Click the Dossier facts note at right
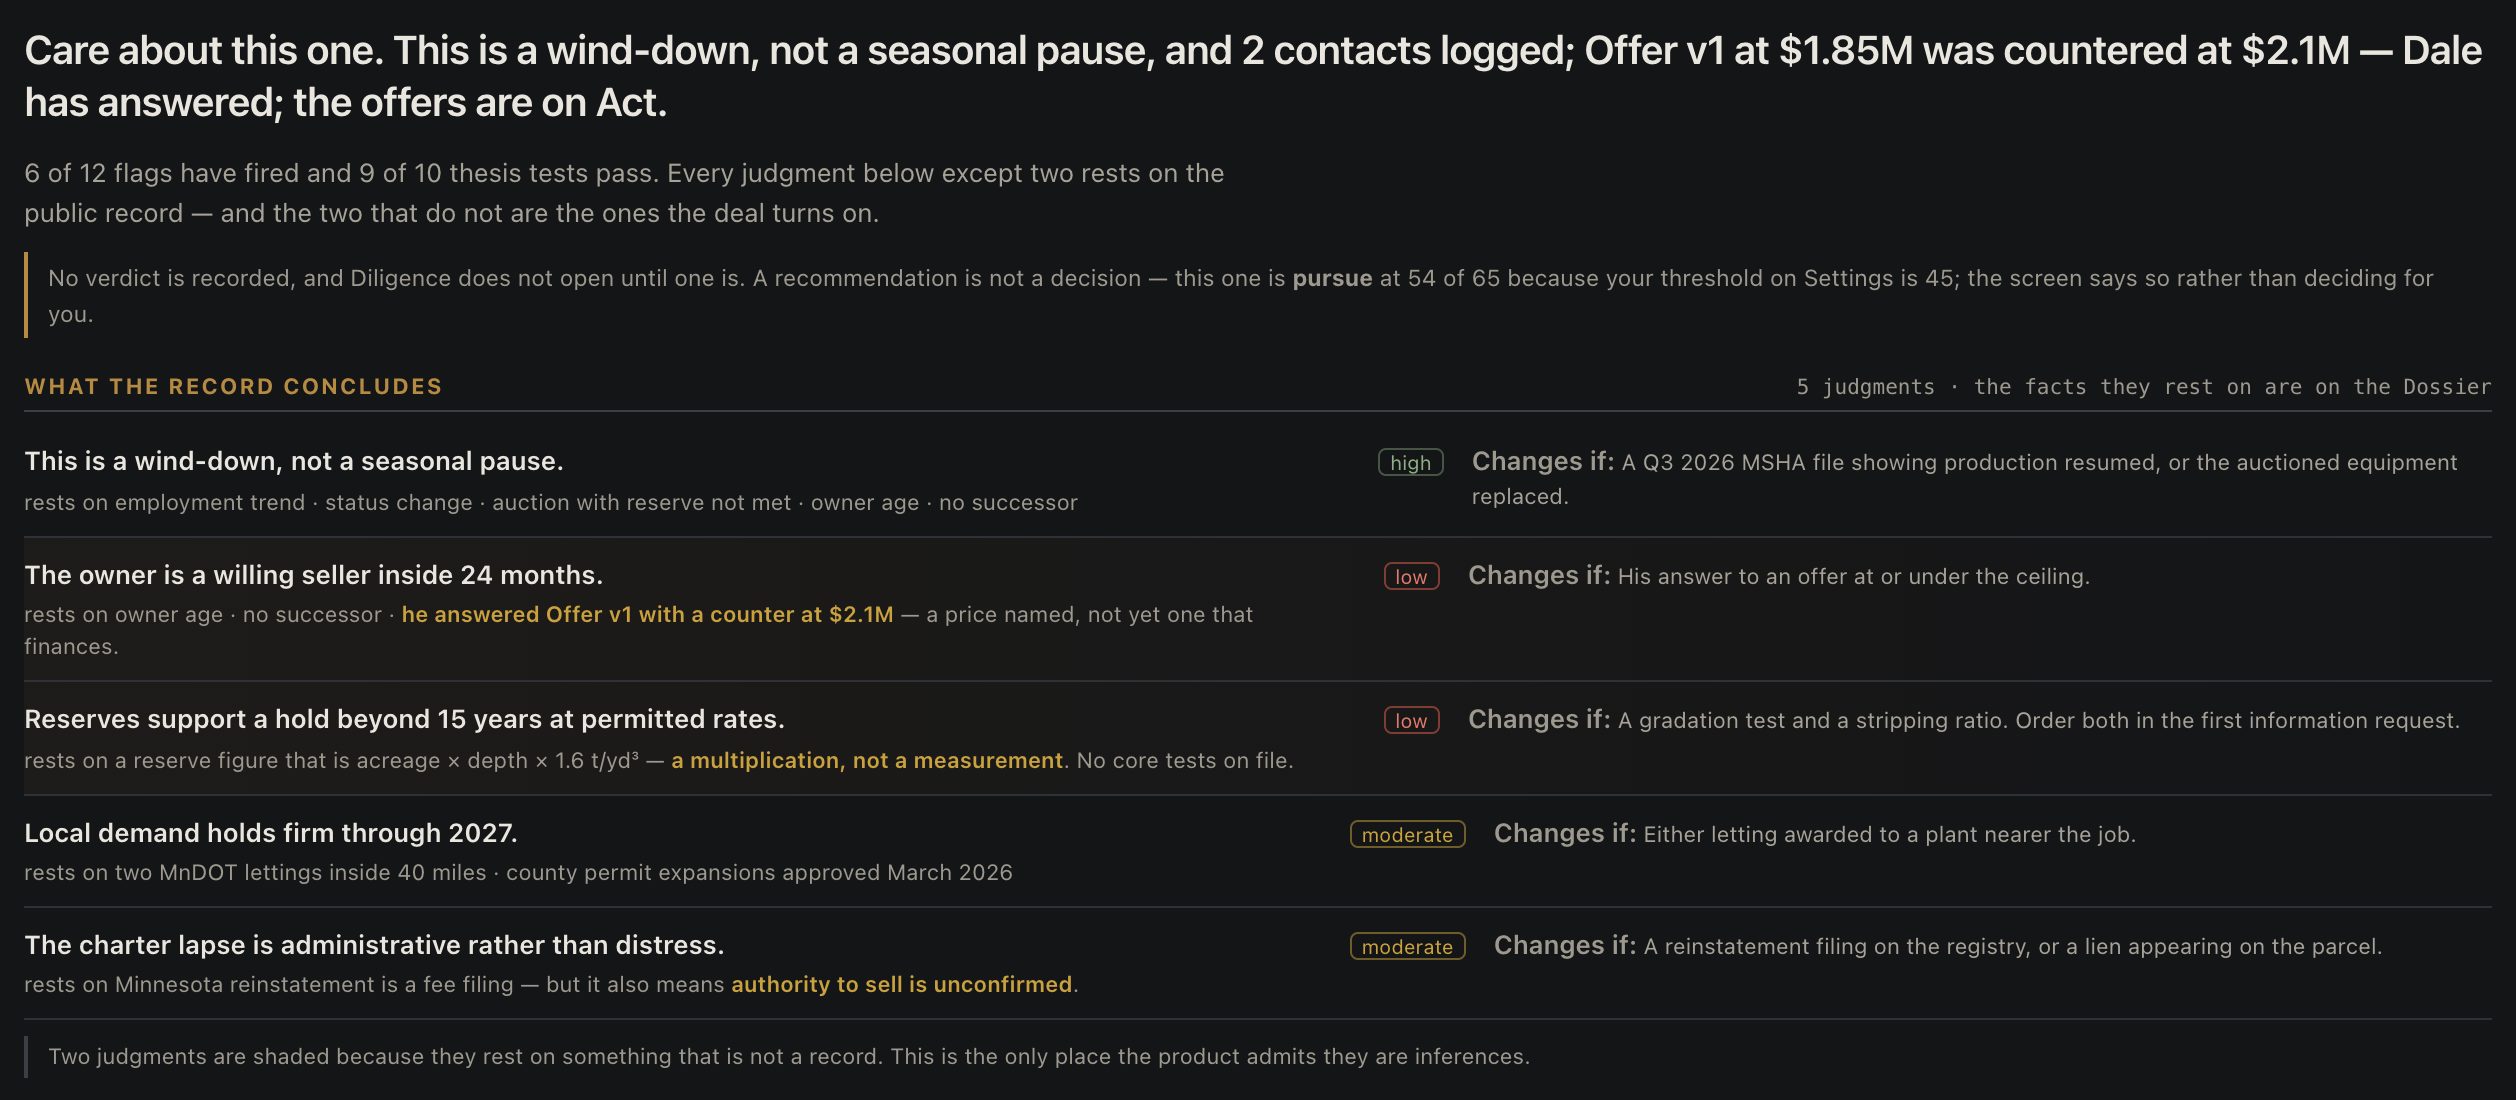Viewport: 2516px width, 1100px height. point(2143,386)
